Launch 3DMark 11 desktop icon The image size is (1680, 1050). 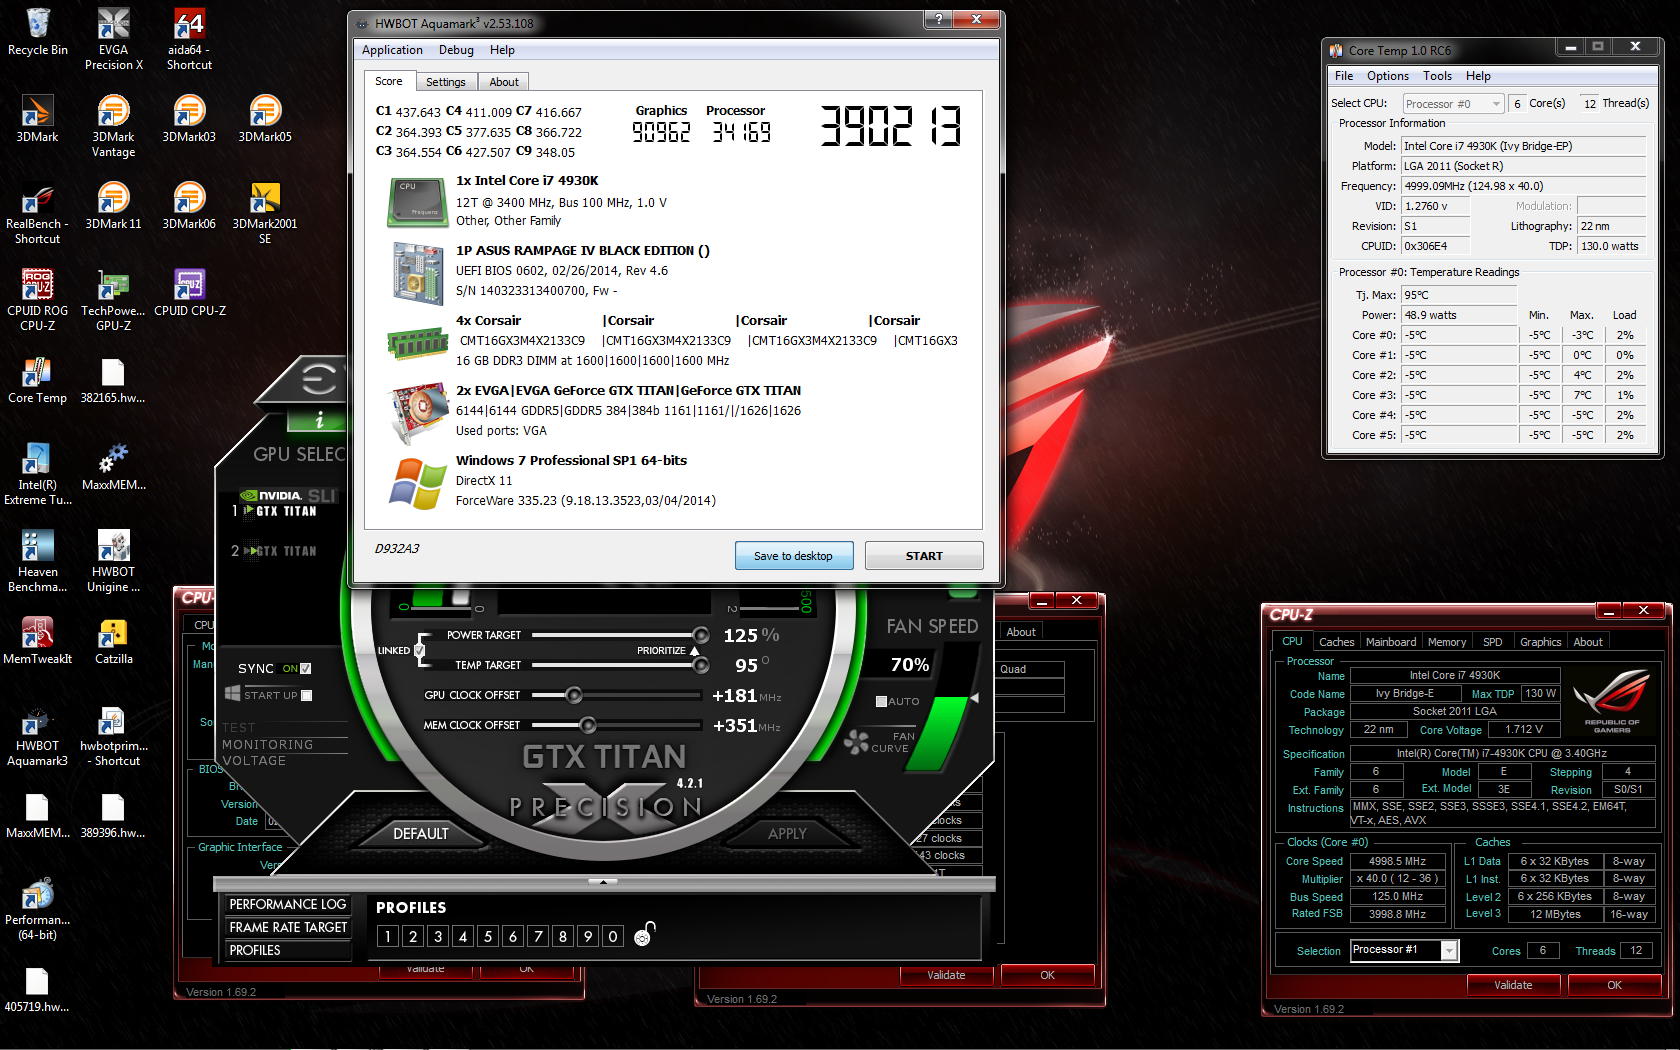pos(114,206)
